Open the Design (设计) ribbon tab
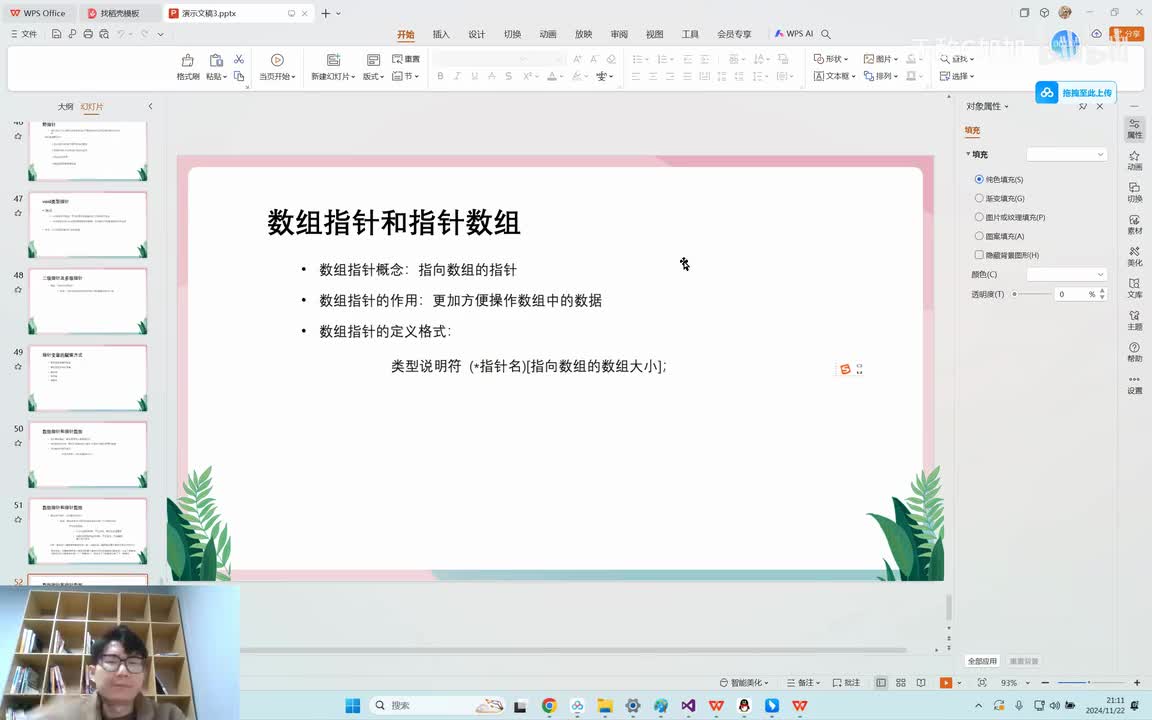 pos(477,35)
